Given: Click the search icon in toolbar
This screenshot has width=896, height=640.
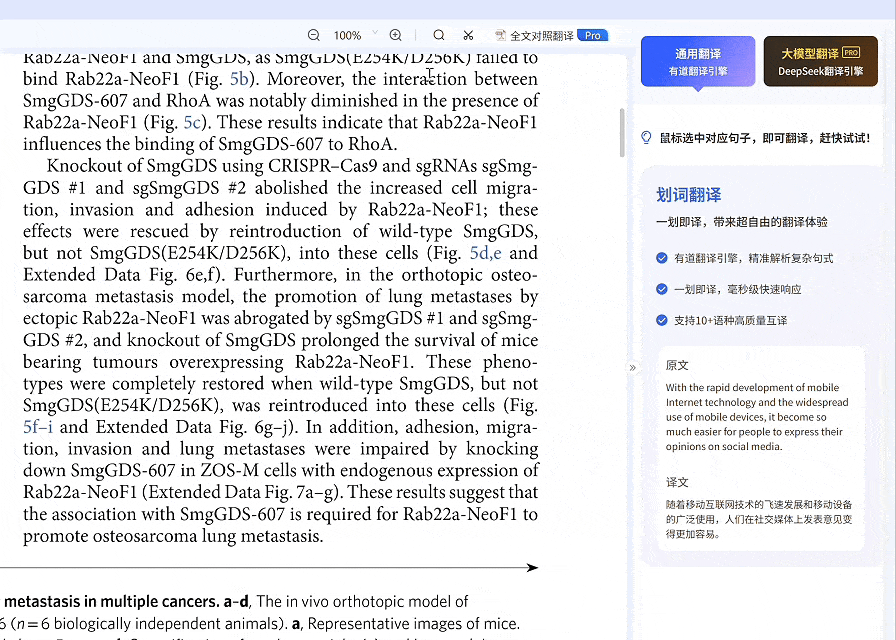Looking at the screenshot, I should coord(439,35).
